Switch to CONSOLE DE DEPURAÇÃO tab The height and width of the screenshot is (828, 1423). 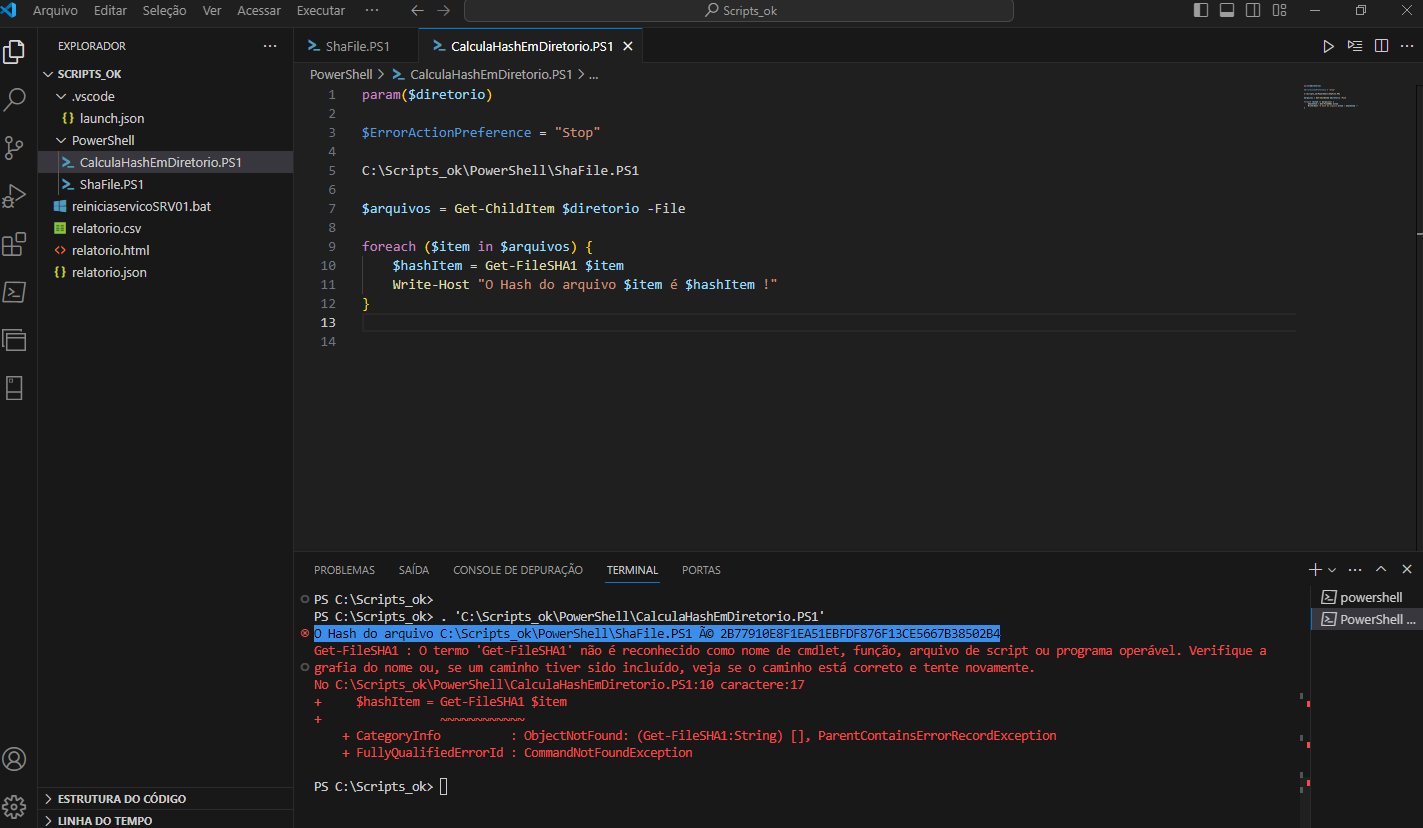click(x=518, y=570)
